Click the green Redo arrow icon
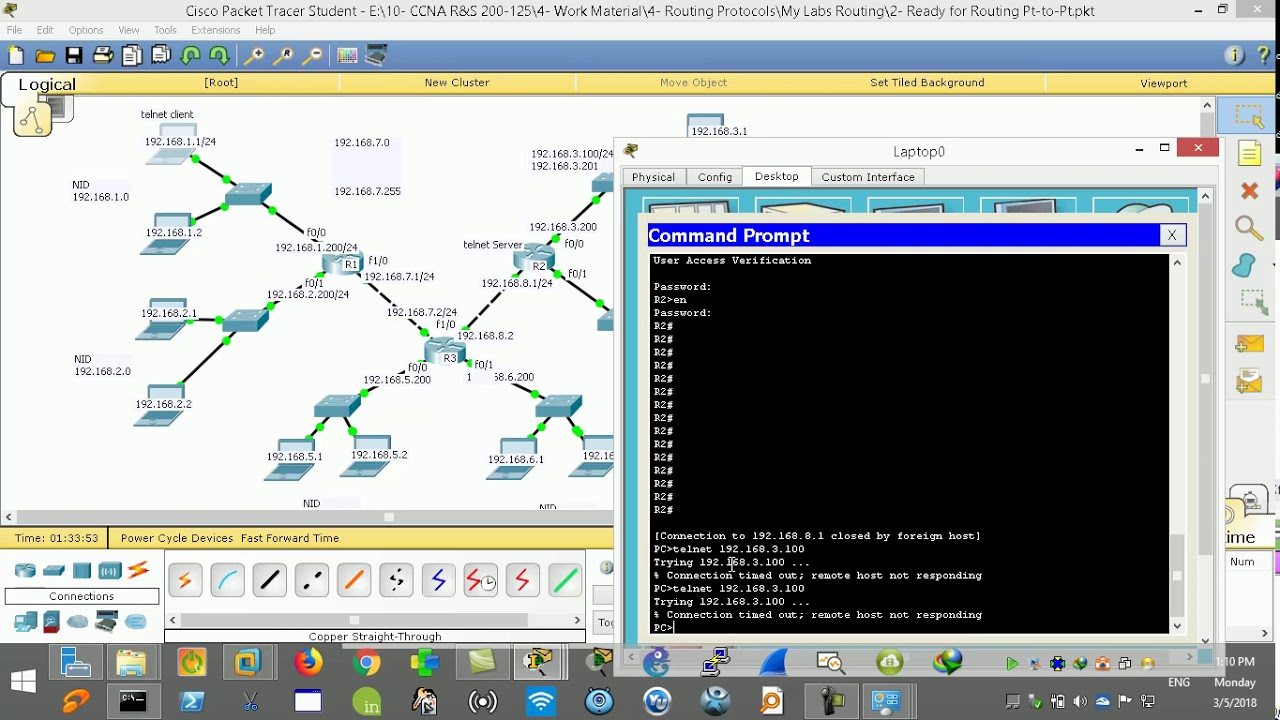 coord(219,56)
